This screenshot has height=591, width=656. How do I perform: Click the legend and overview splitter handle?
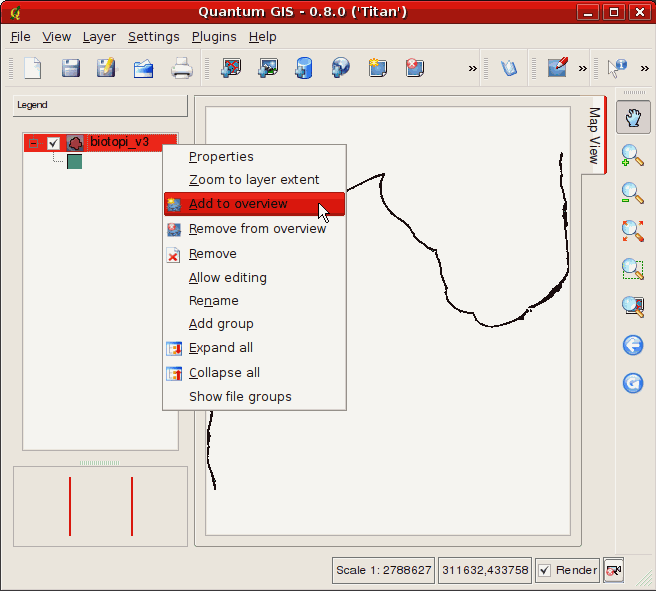coord(100,463)
